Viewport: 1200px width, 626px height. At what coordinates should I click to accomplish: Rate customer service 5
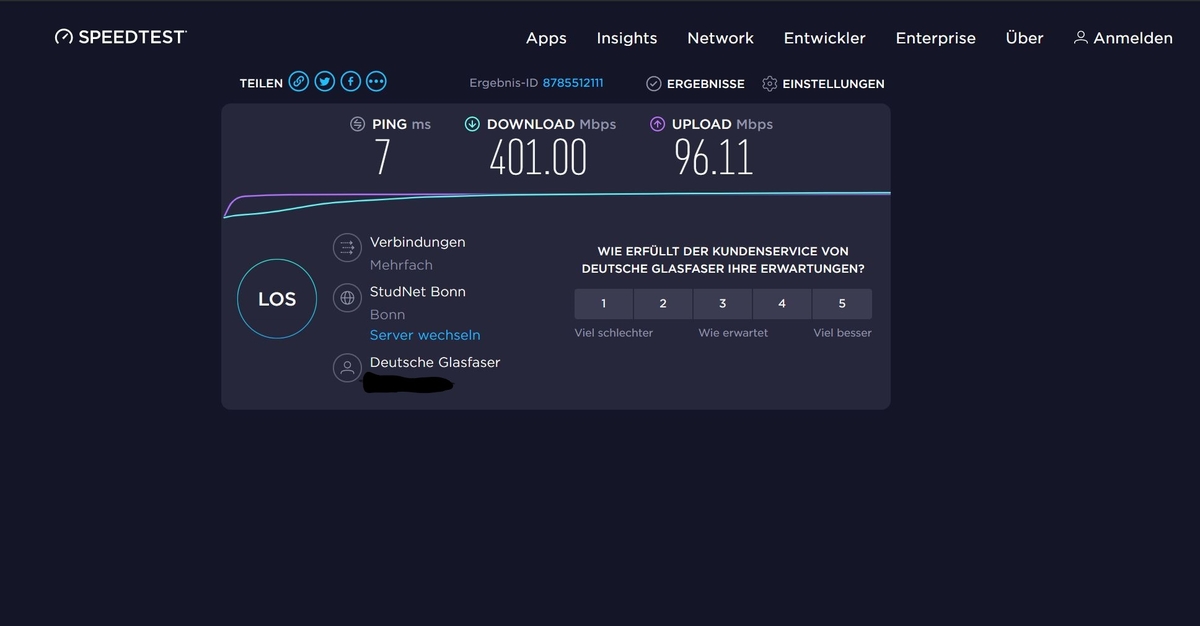(842, 303)
